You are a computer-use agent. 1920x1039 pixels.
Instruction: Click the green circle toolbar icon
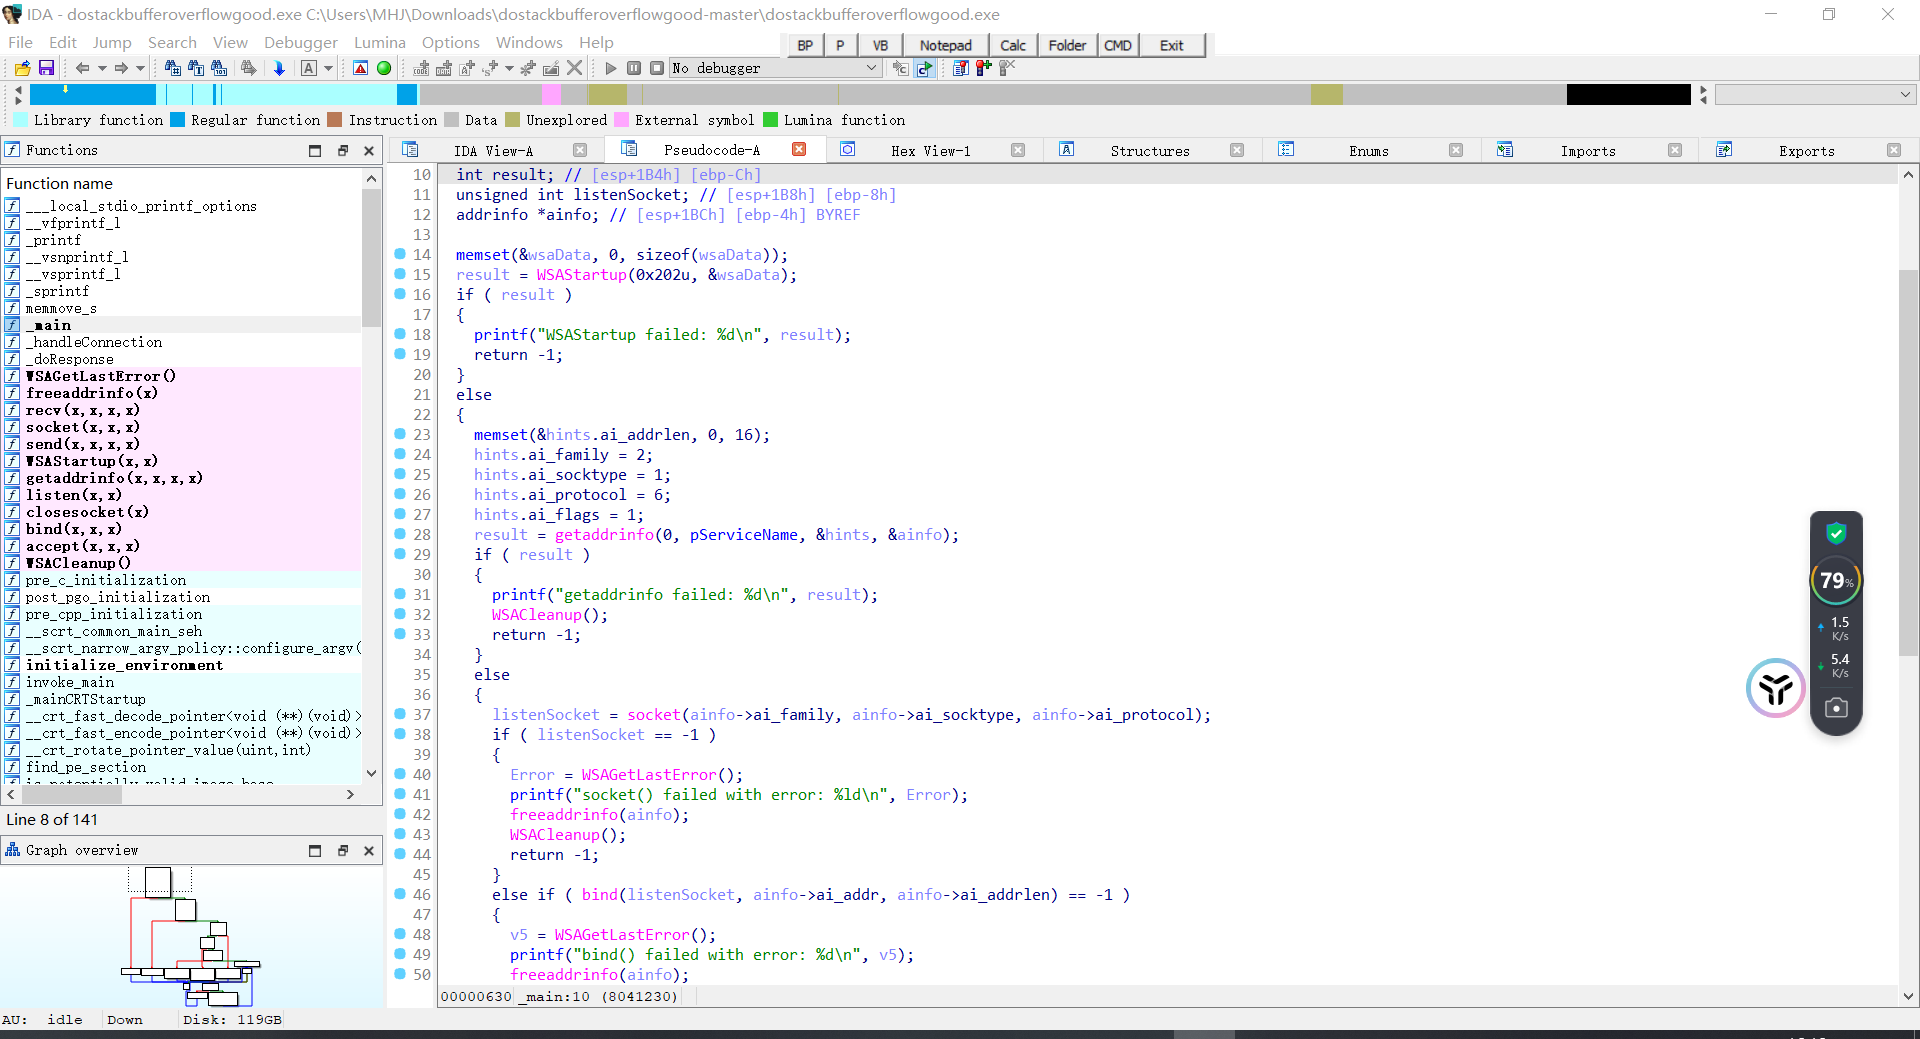[x=384, y=68]
